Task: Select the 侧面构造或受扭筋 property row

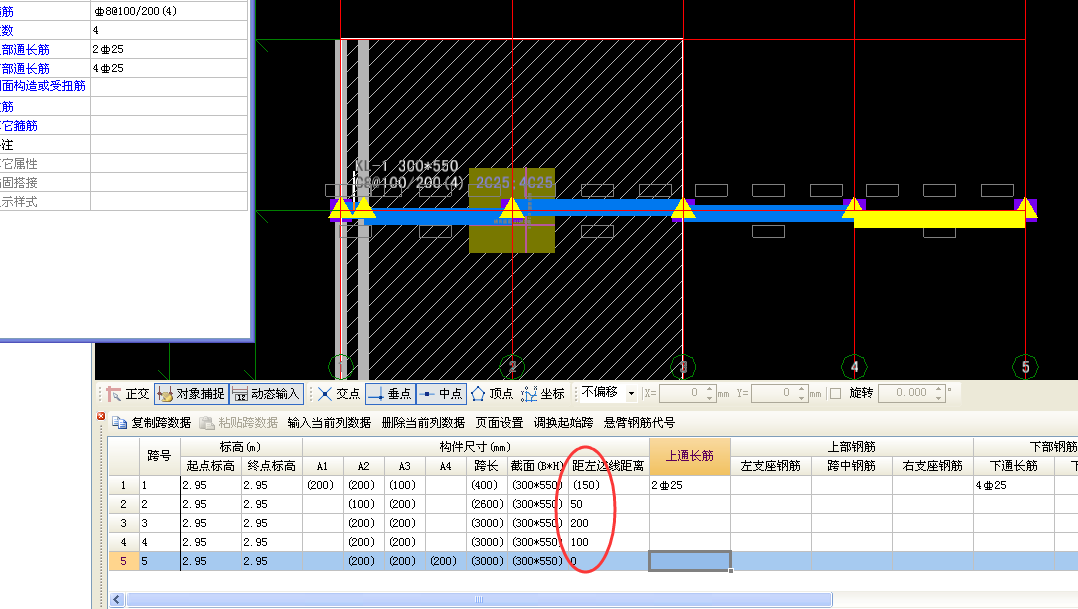Action: (x=124, y=87)
